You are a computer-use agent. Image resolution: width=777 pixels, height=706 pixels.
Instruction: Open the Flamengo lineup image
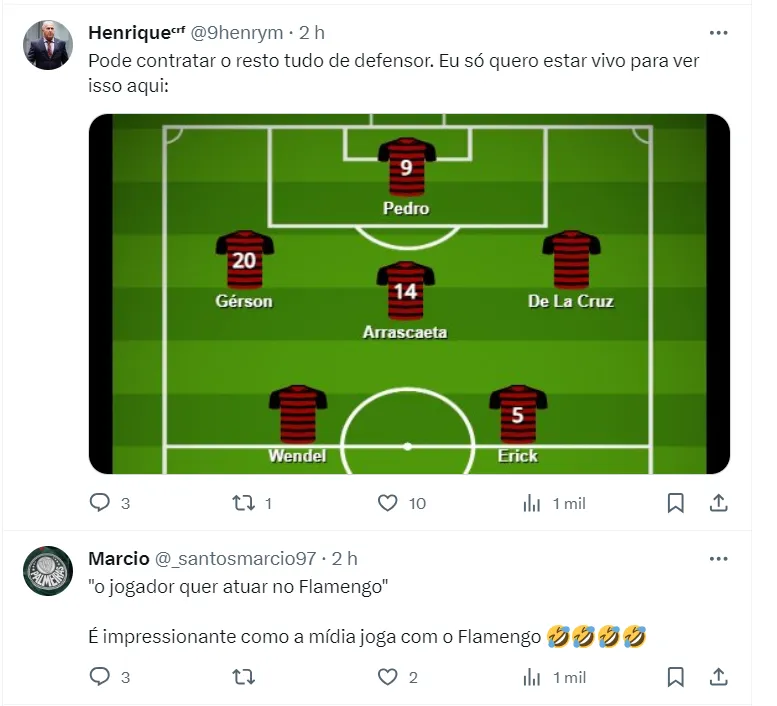(x=409, y=294)
